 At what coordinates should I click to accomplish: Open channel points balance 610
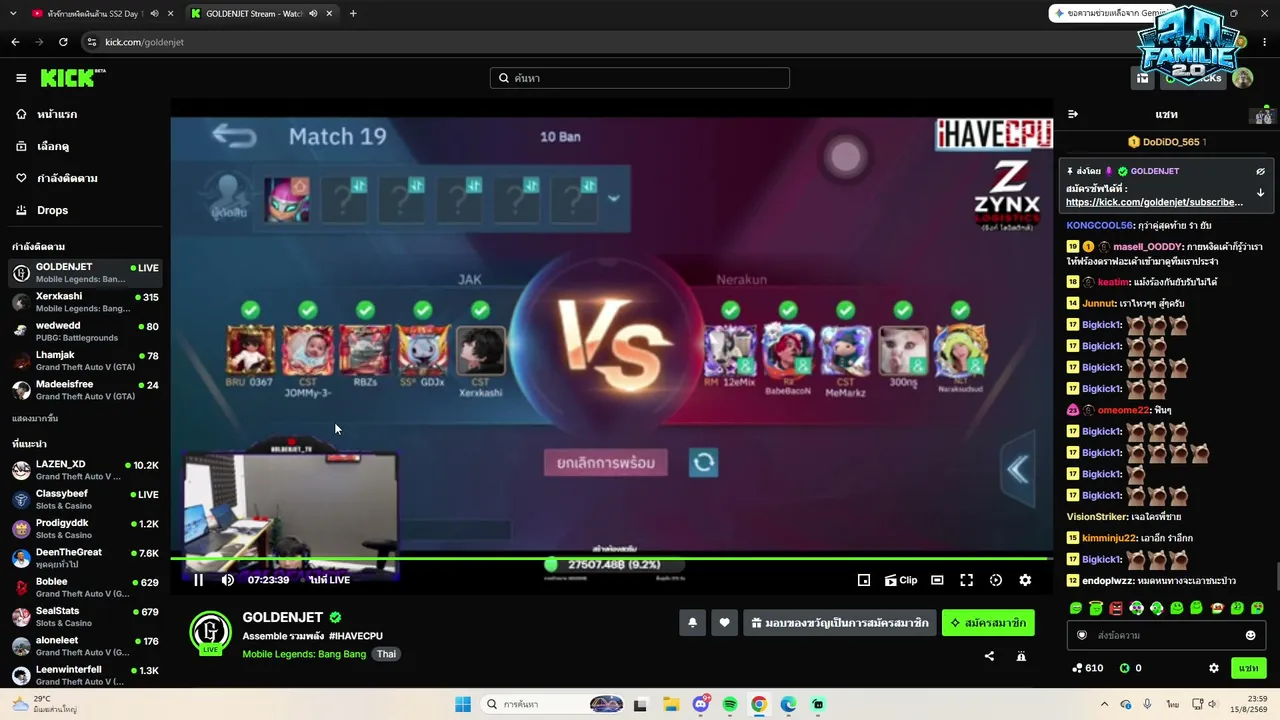coord(1087,668)
